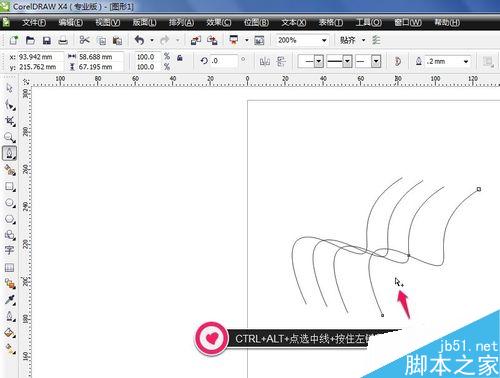Select the Zoom magnifier tool
Screen dimensions: 500x378
coord(9,137)
